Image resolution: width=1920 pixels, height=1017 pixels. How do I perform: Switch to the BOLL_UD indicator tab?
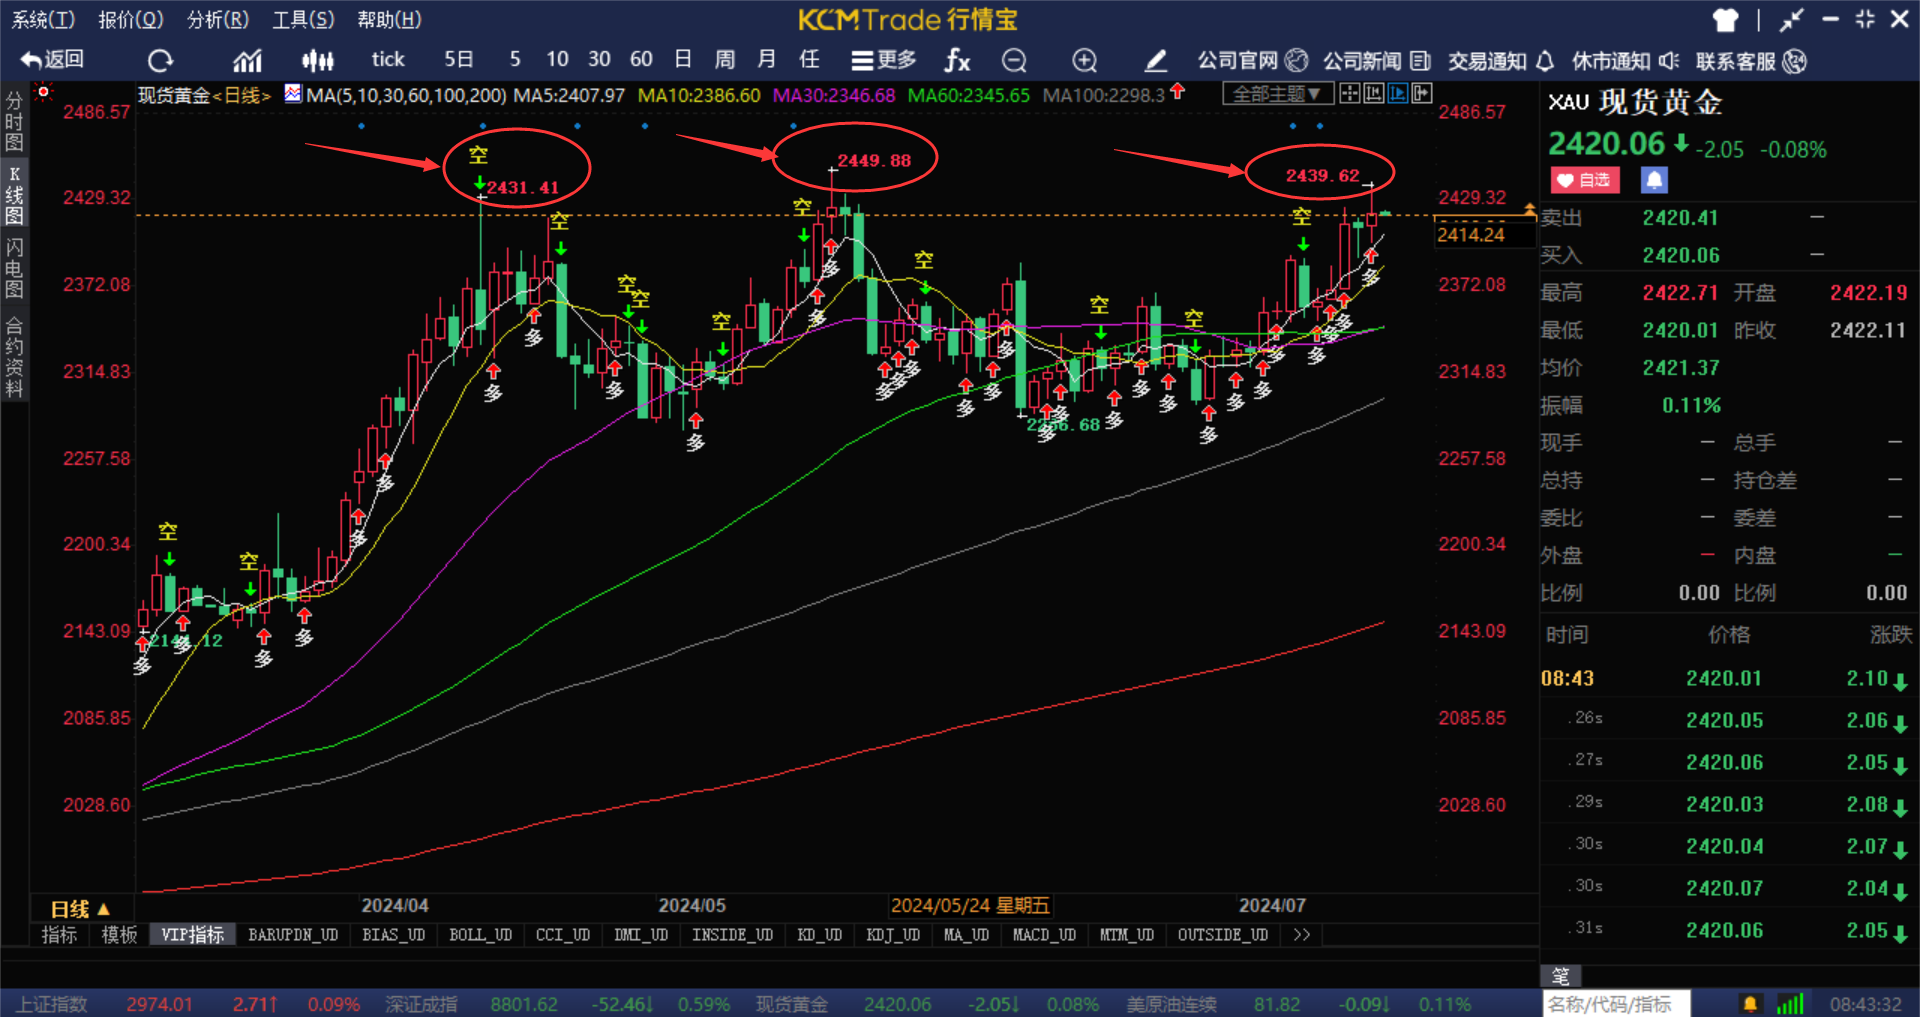click(480, 935)
